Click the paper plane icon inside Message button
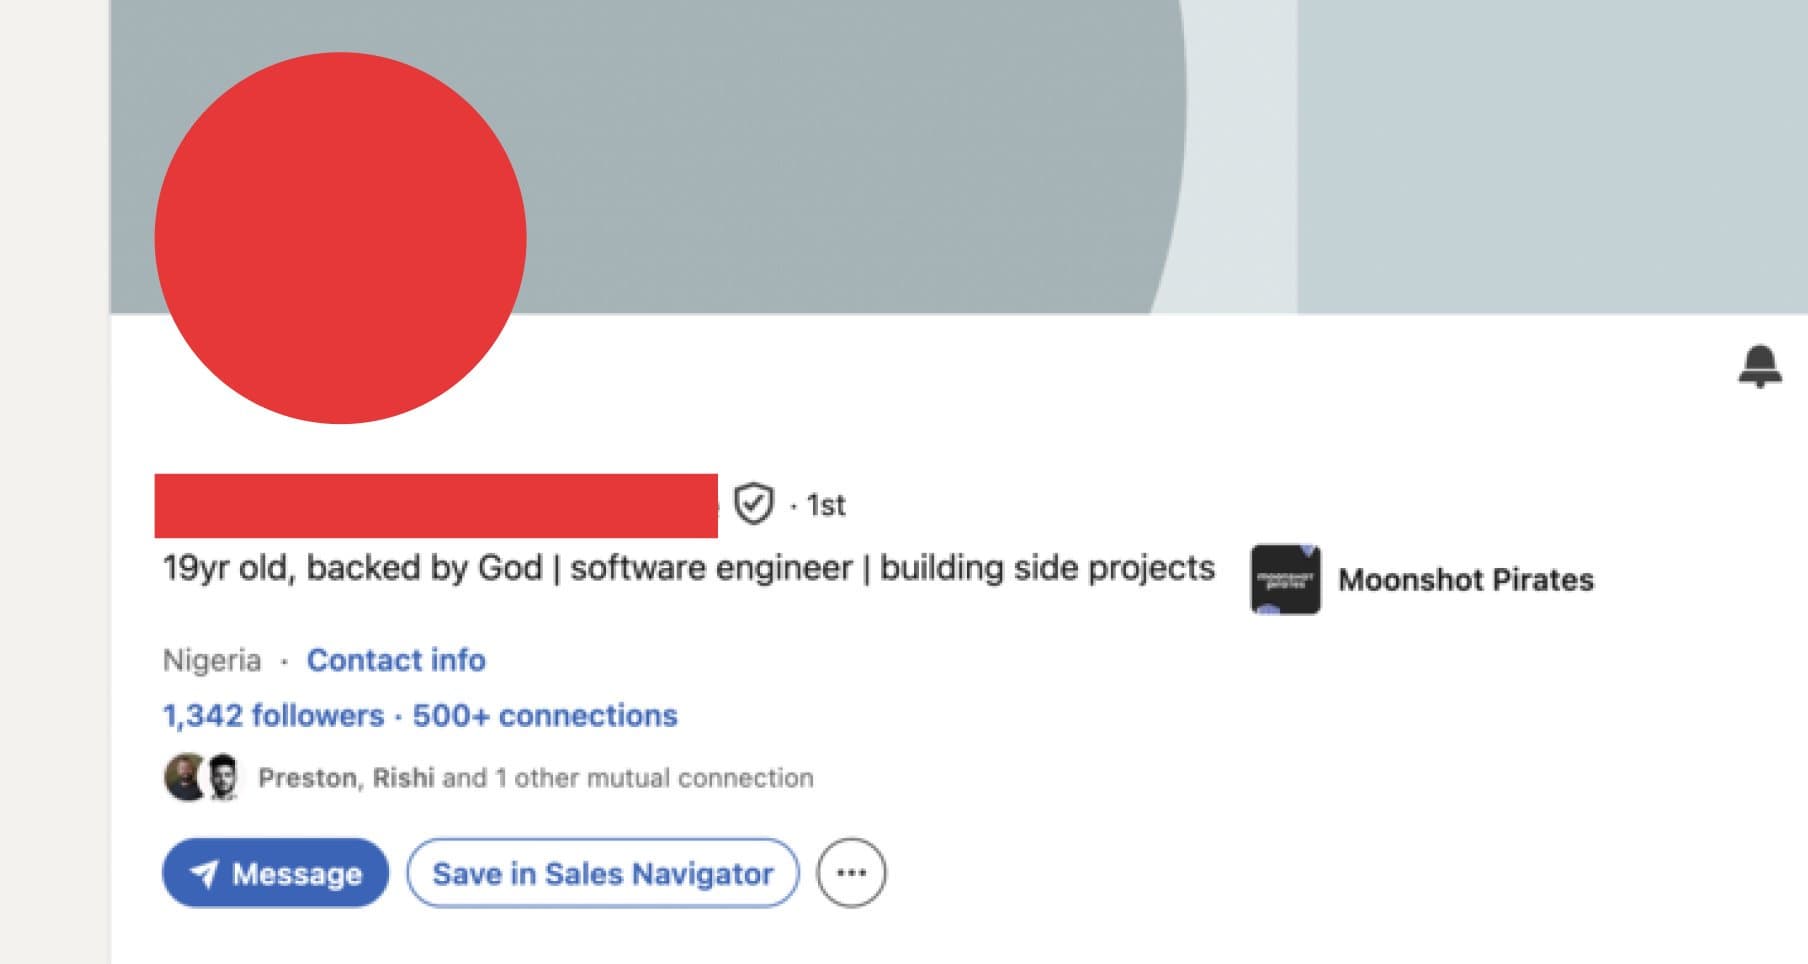Viewport: 1808px width, 964px height. pyautogui.click(x=203, y=872)
